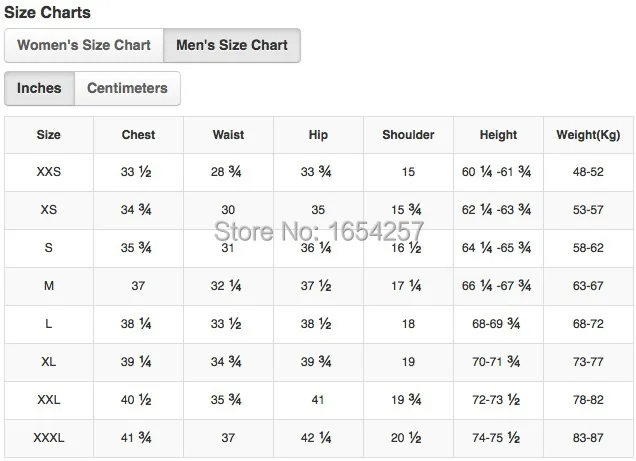Click the Weight(Kg) column header

pos(588,135)
